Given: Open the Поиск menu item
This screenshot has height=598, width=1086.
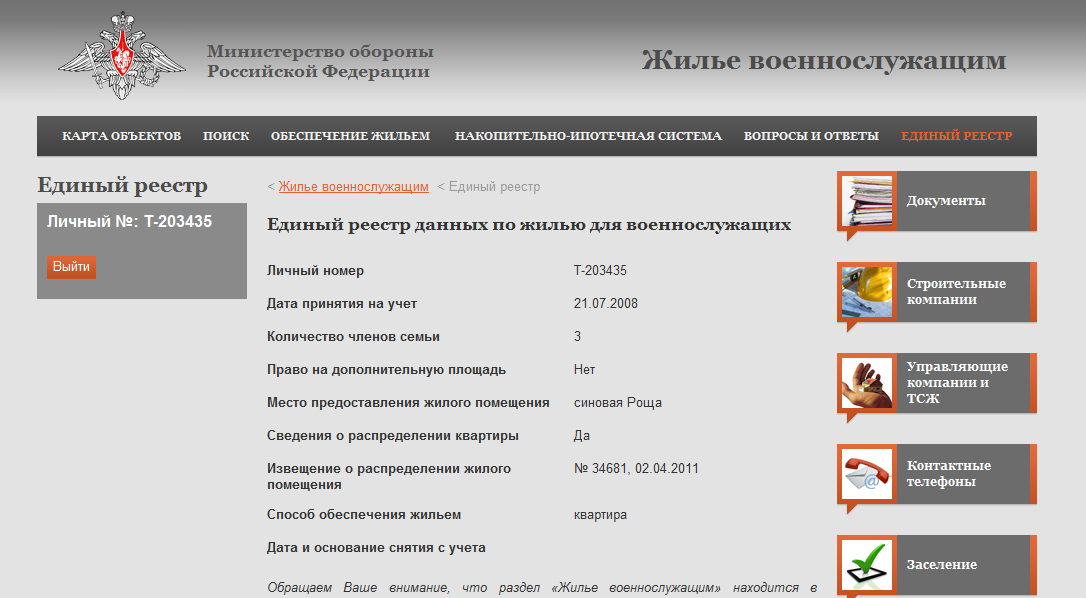Looking at the screenshot, I should point(226,136).
